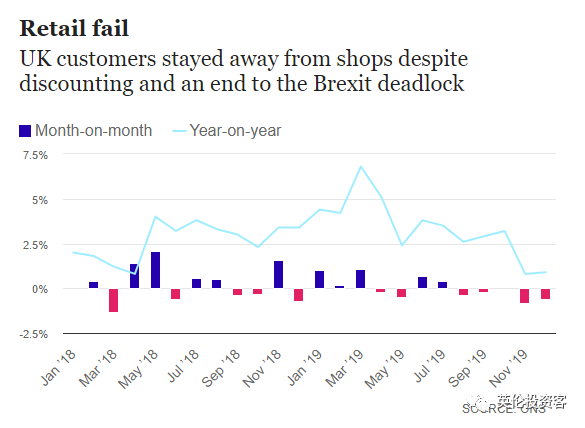Click the 7.5% y-axis label
Image resolution: width=585 pixels, height=428 pixels.
click(35, 155)
